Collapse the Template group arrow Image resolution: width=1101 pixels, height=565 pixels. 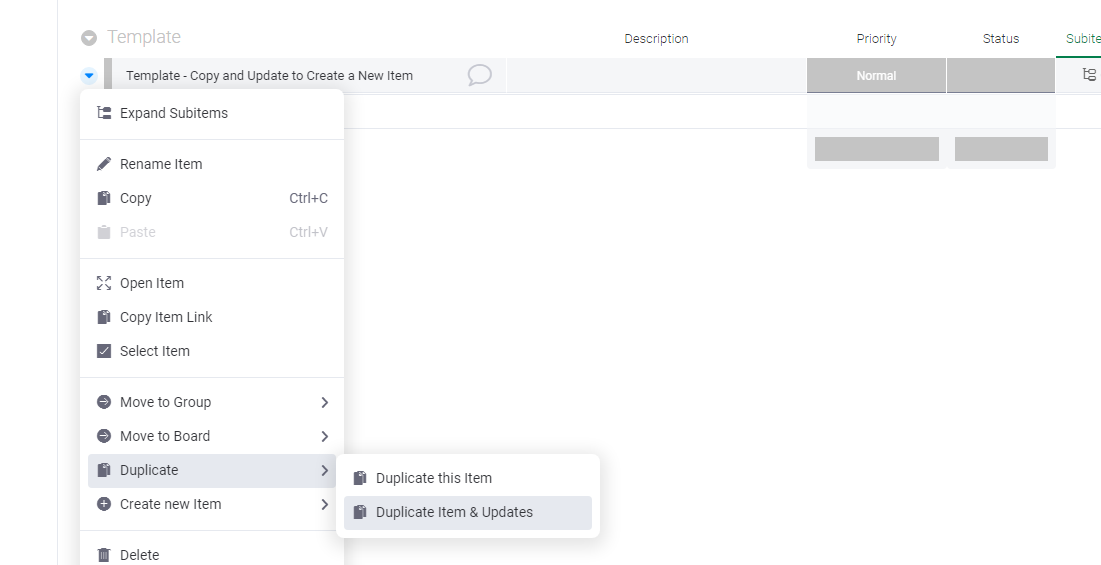tap(89, 38)
